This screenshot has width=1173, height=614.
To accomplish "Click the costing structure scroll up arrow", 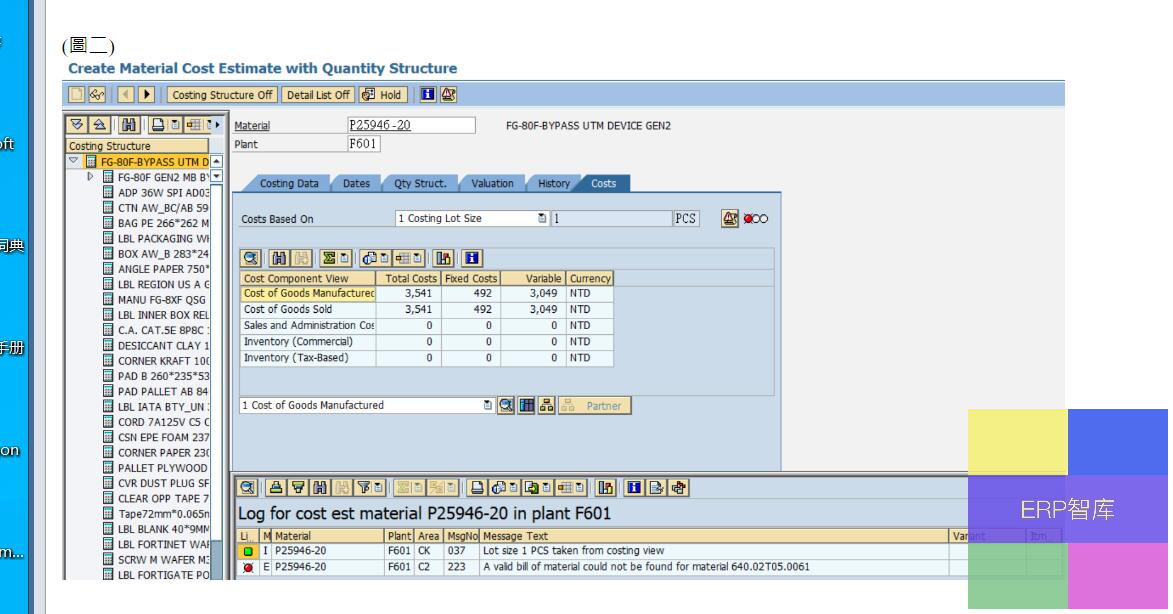I will (216, 162).
